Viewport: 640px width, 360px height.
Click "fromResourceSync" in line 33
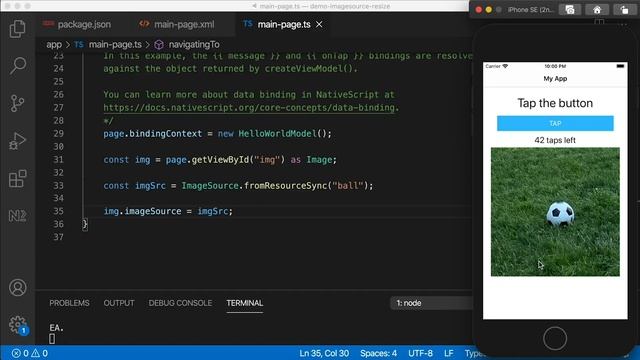286,186
